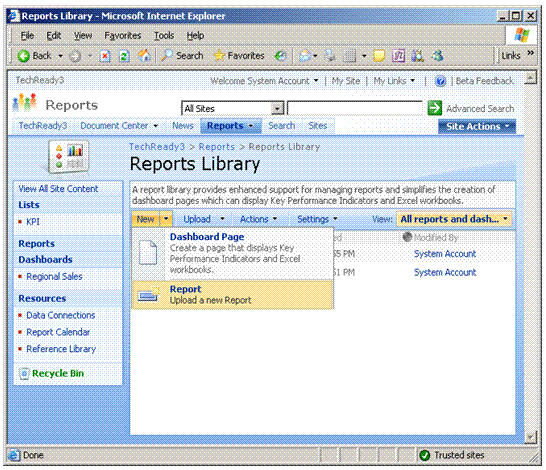The height and width of the screenshot is (470, 546).
Task: Click the Print icon in IE toolbar
Action: click(x=330, y=56)
